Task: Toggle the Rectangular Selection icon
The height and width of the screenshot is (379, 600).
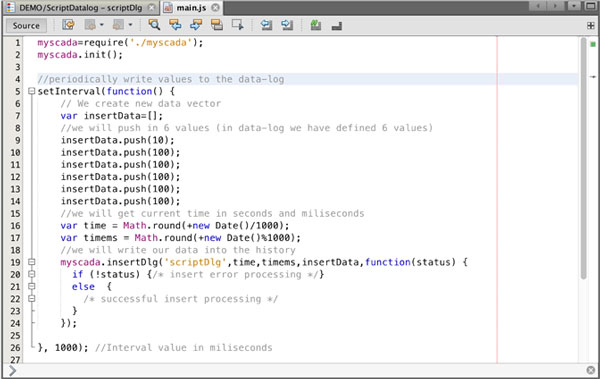Action: tap(238, 25)
